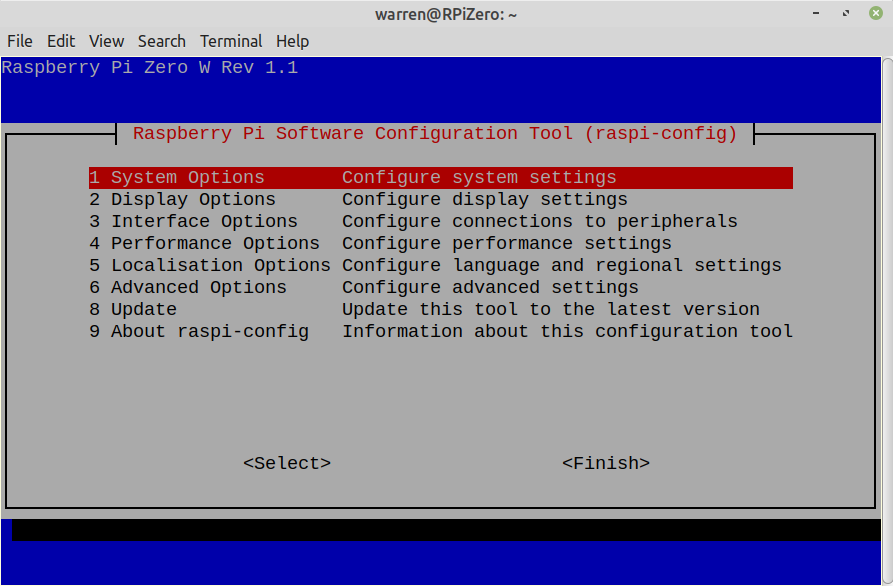Click the warren@RPiZero title bar
The image size is (893, 586).
[446, 14]
